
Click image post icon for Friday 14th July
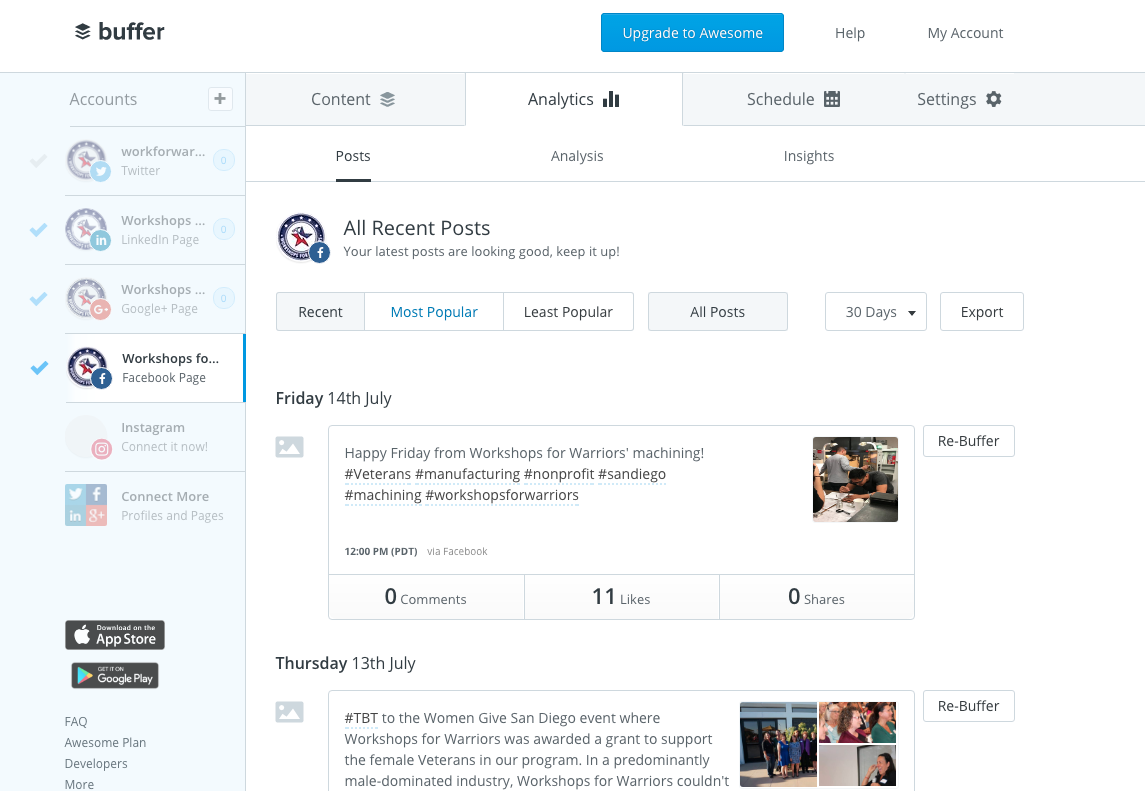click(x=289, y=447)
